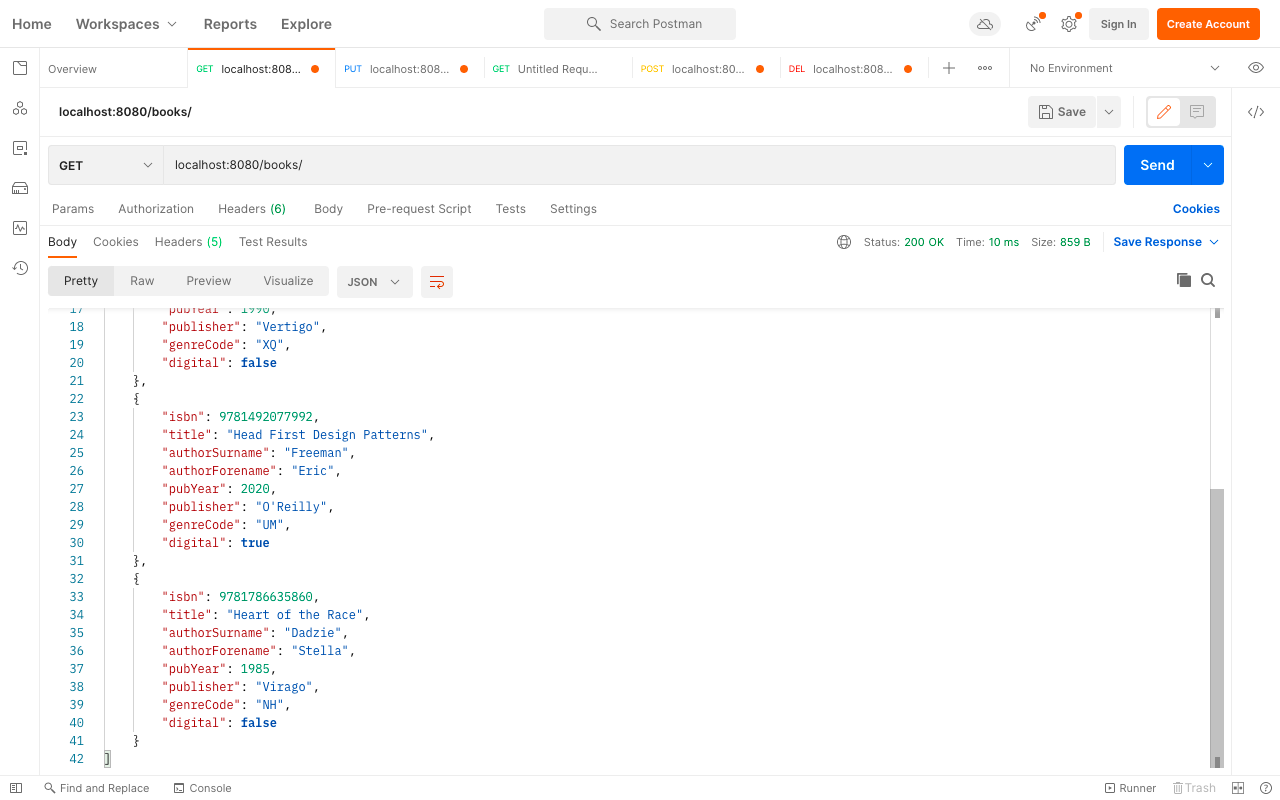Open the Workspaces menu
Viewport: 1280px width, 800px height.
pyautogui.click(x=127, y=24)
